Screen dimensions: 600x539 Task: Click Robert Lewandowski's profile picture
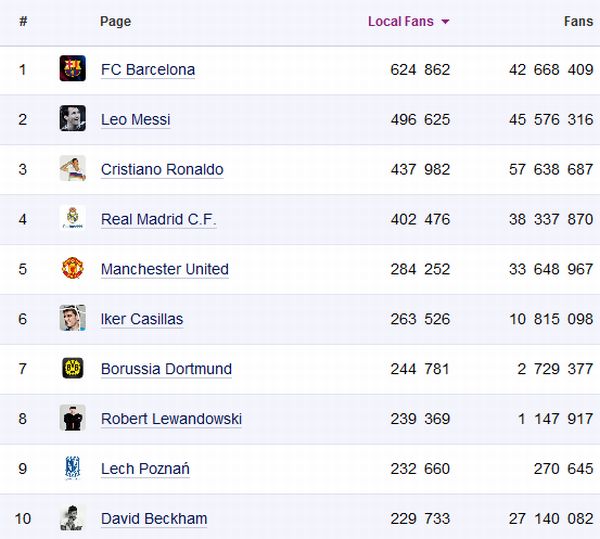click(x=72, y=418)
